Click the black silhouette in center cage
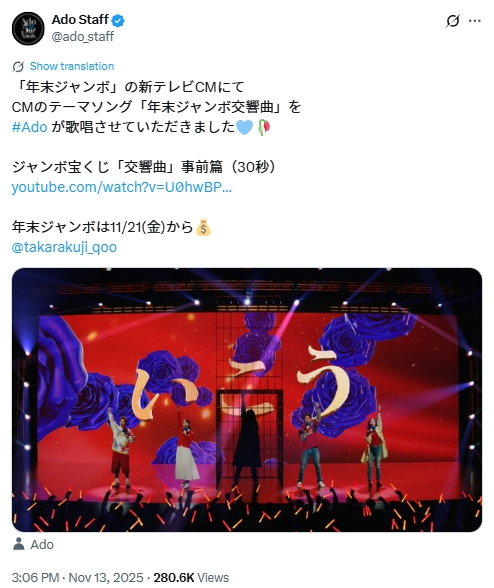Image resolution: width=494 pixels, height=588 pixels. click(246, 442)
